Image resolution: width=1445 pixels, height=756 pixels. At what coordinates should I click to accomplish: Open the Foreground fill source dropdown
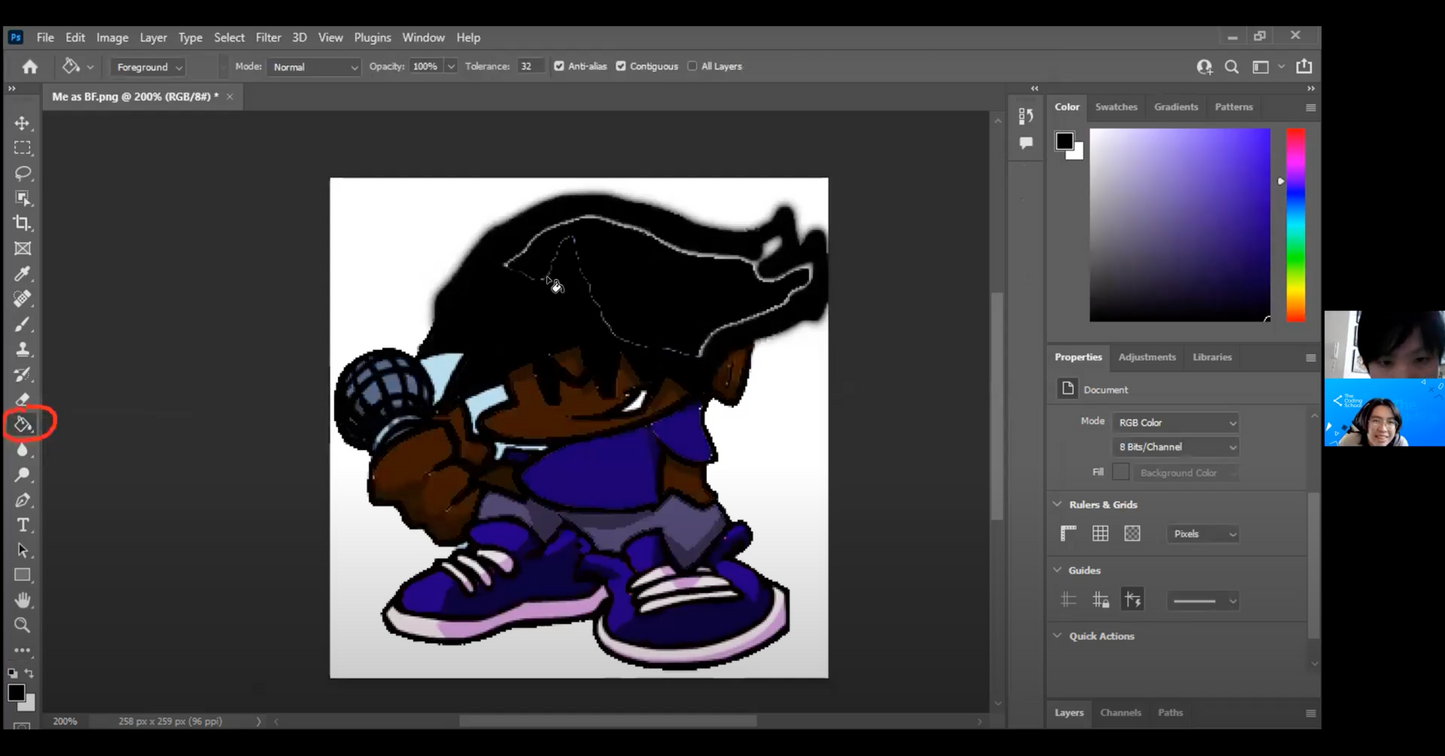(148, 67)
